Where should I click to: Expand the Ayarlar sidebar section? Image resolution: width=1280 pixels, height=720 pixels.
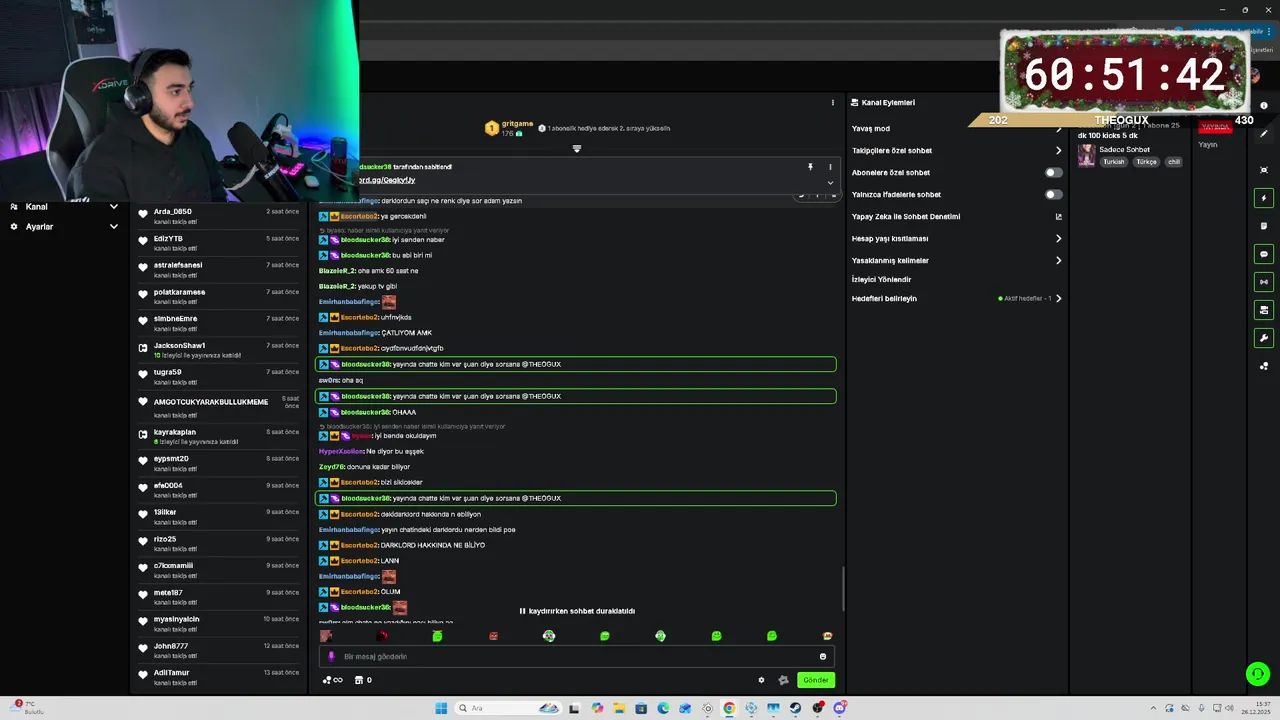[64, 227]
